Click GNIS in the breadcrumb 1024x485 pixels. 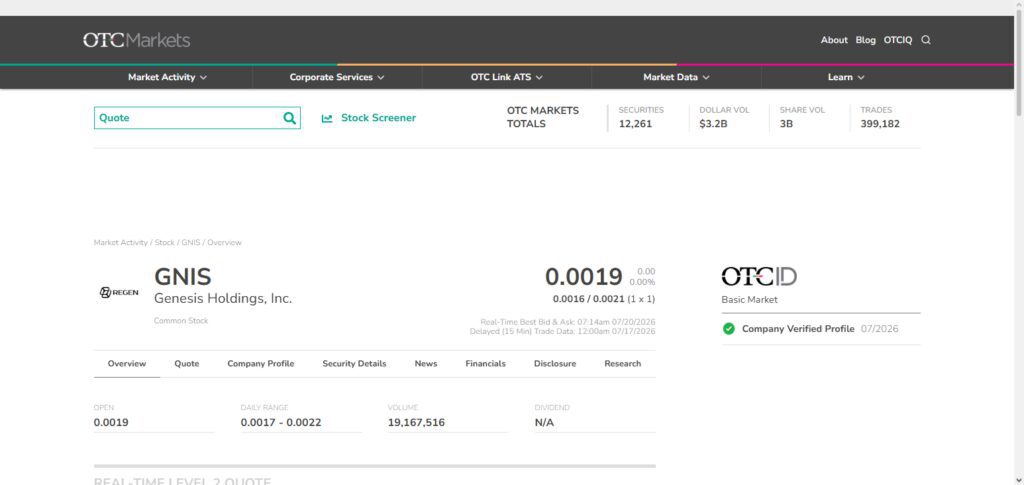[191, 242]
